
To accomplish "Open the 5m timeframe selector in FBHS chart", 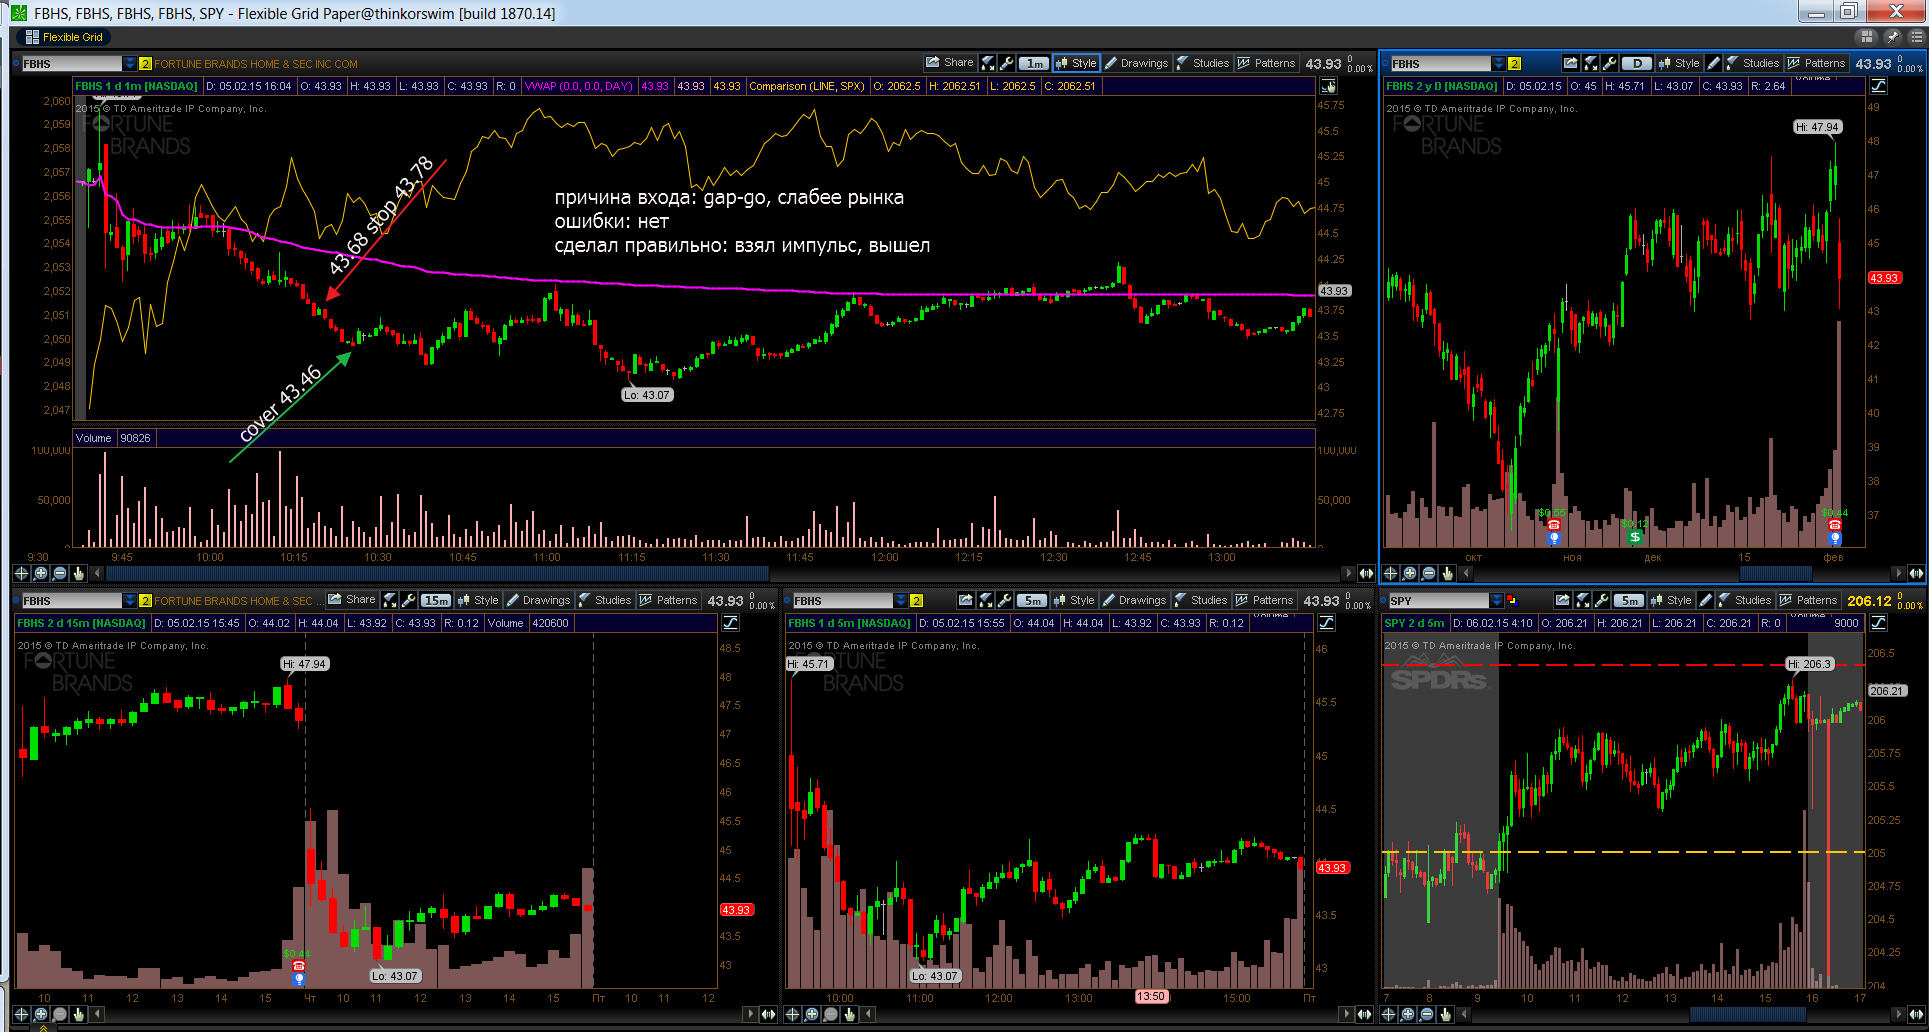I will click(1032, 600).
